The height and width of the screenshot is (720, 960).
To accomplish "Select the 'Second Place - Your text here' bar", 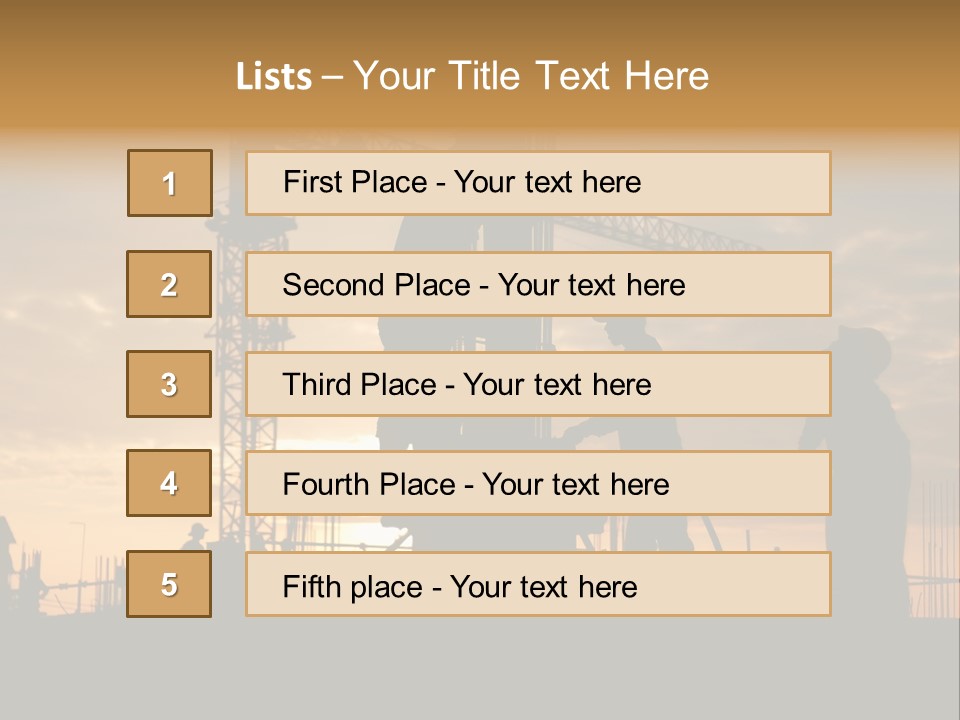I will (538, 284).
